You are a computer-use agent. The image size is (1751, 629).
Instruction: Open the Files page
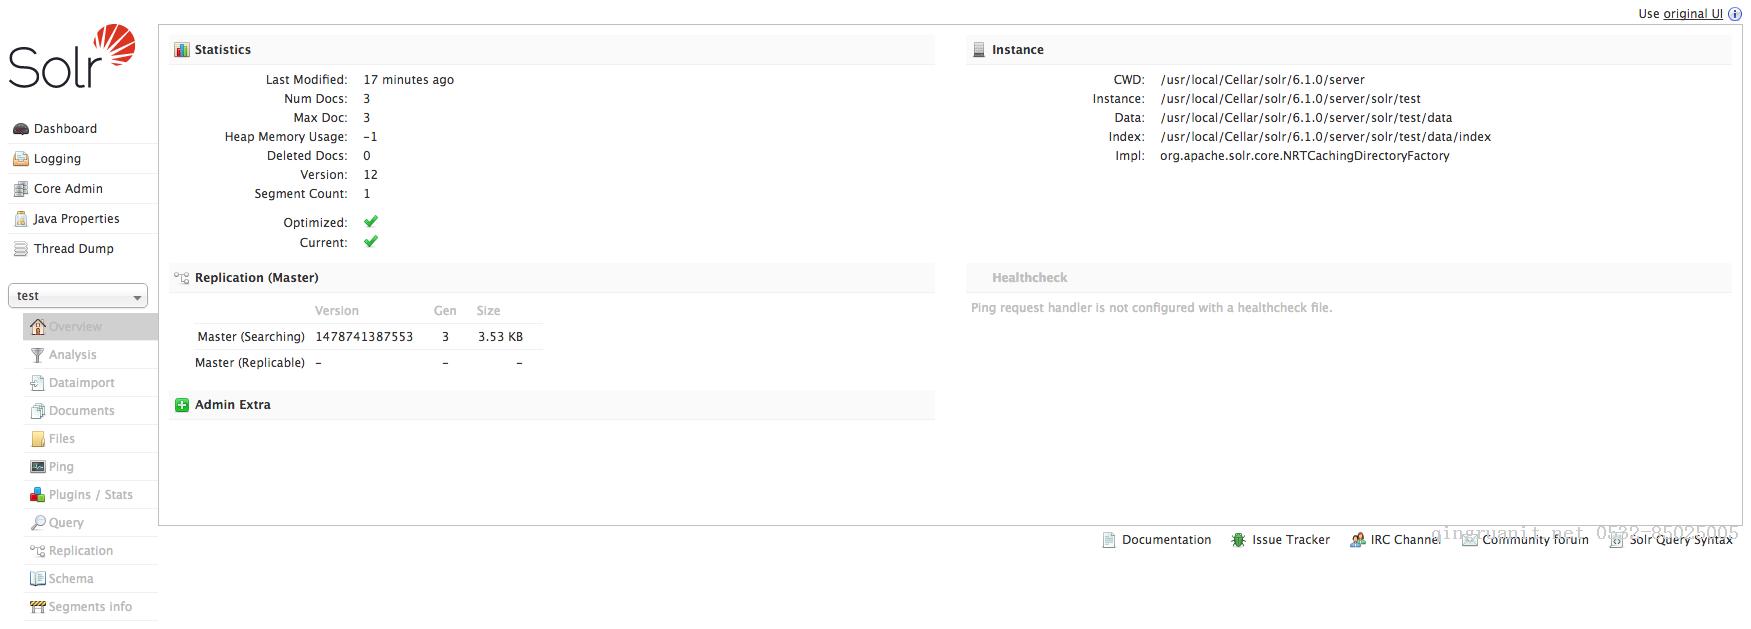(62, 439)
